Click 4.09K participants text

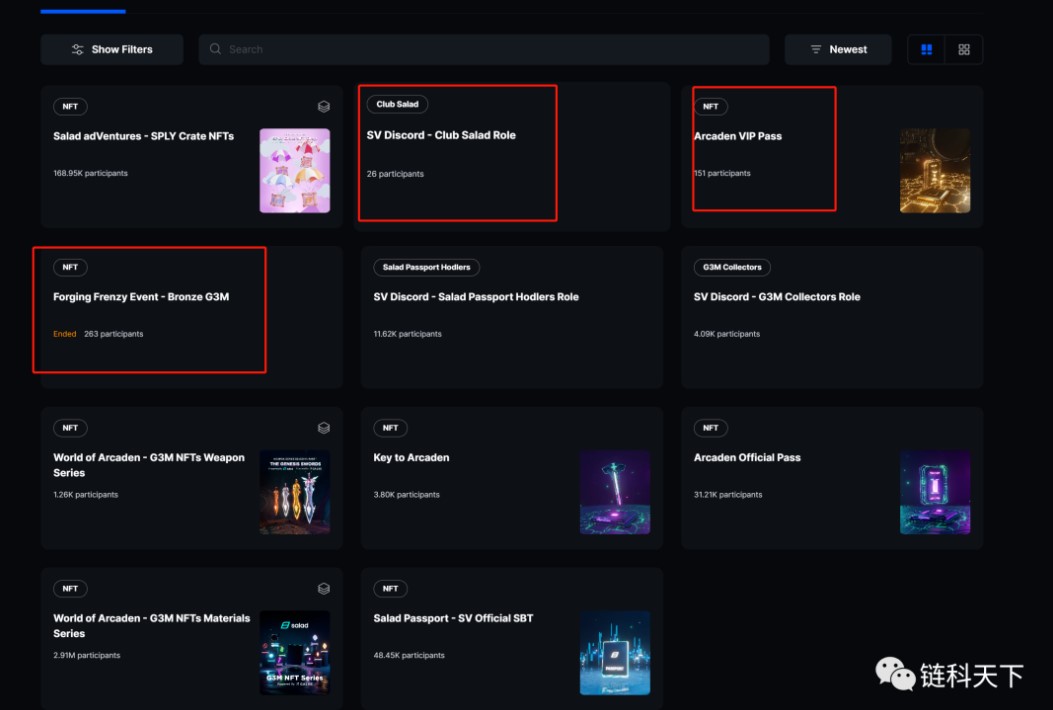(727, 334)
